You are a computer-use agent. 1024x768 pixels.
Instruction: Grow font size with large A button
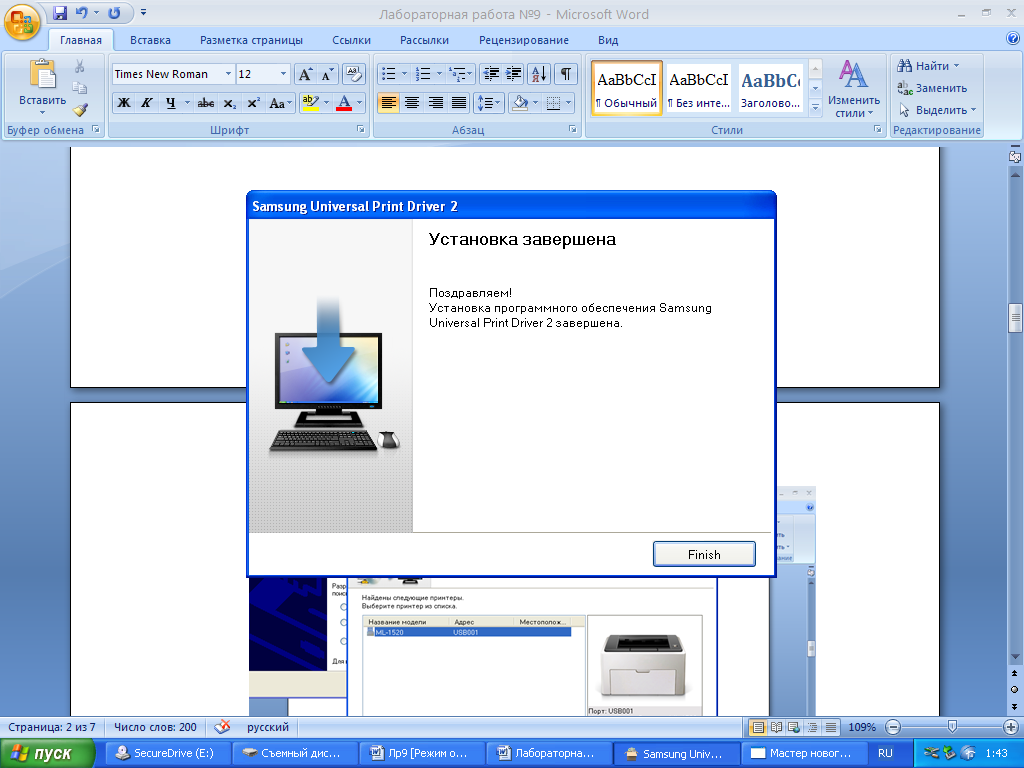(305, 74)
